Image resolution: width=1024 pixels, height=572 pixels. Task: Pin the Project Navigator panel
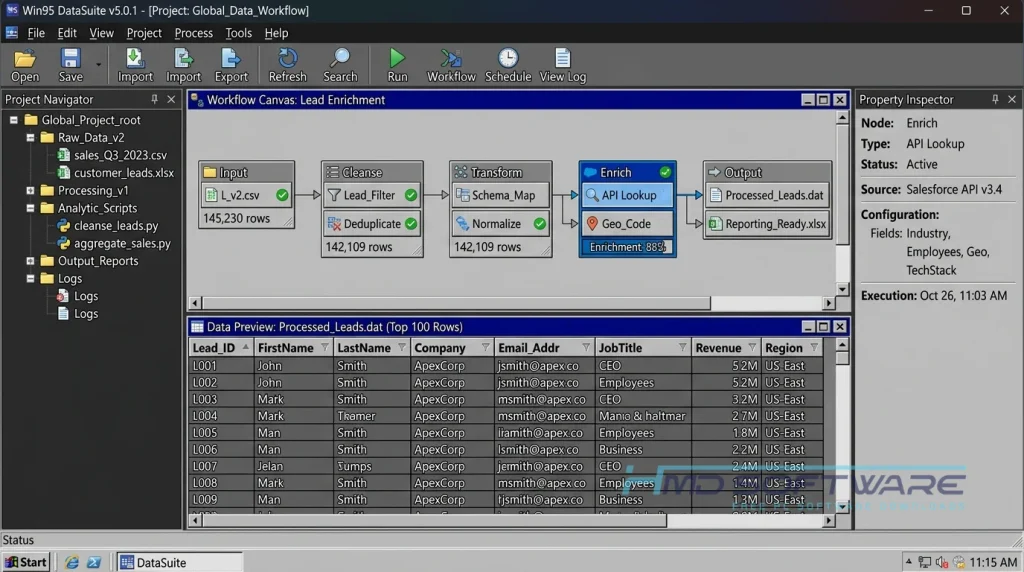click(x=154, y=99)
